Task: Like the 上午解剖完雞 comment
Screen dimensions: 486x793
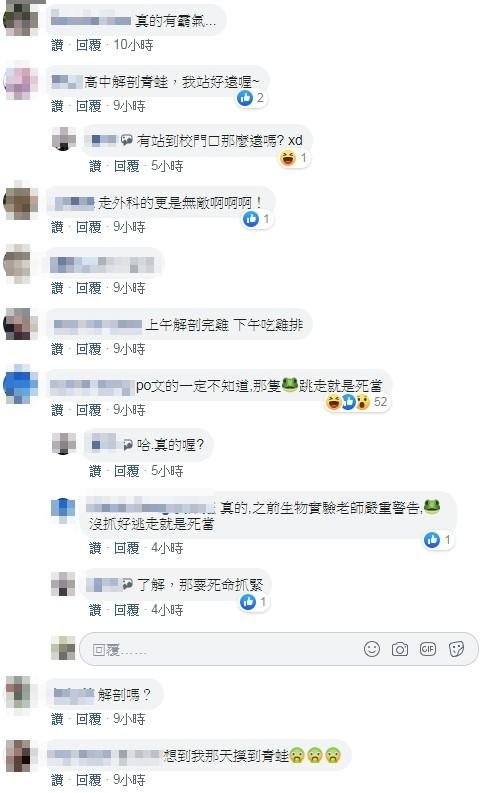Action: tap(57, 349)
